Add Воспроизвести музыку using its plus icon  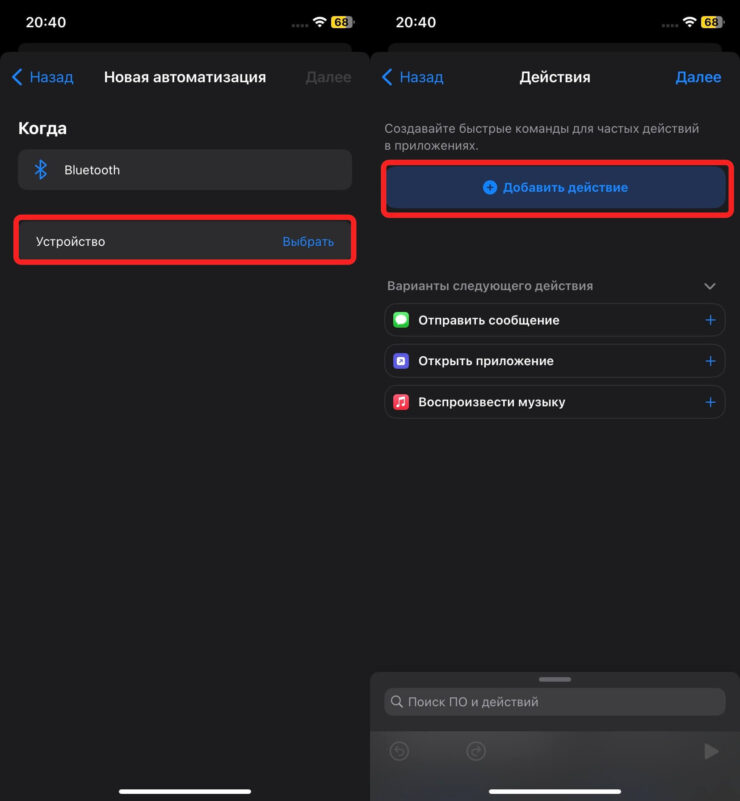710,402
